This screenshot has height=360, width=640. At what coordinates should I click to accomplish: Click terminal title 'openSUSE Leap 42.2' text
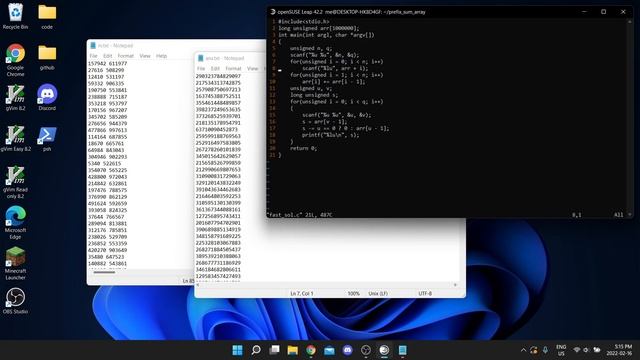pyautogui.click(x=299, y=12)
